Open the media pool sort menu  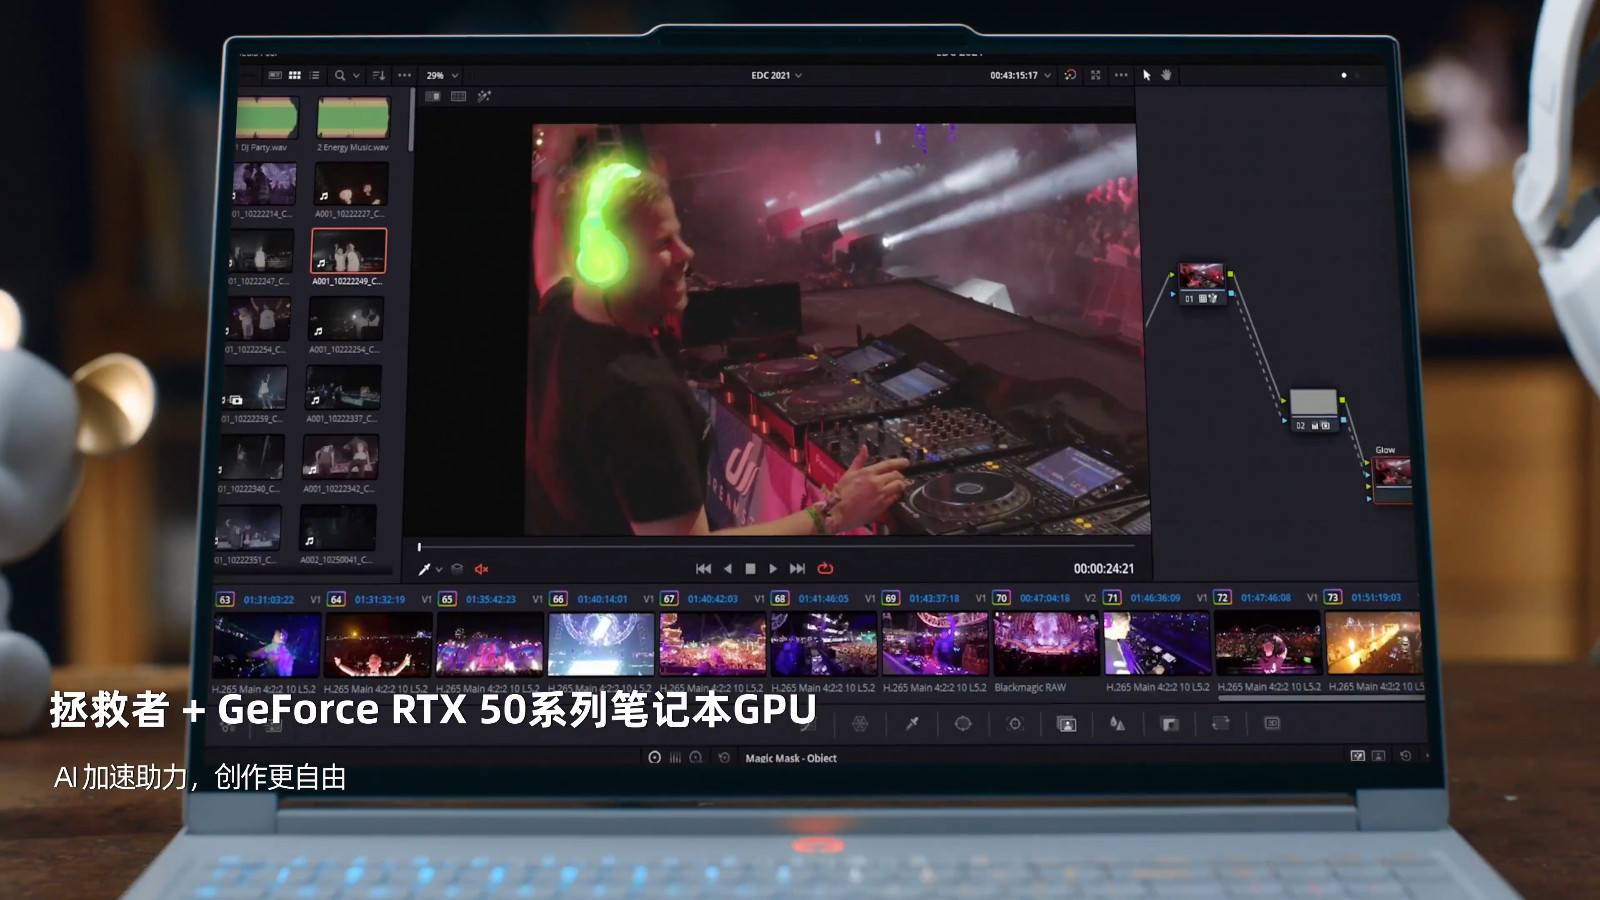379,75
